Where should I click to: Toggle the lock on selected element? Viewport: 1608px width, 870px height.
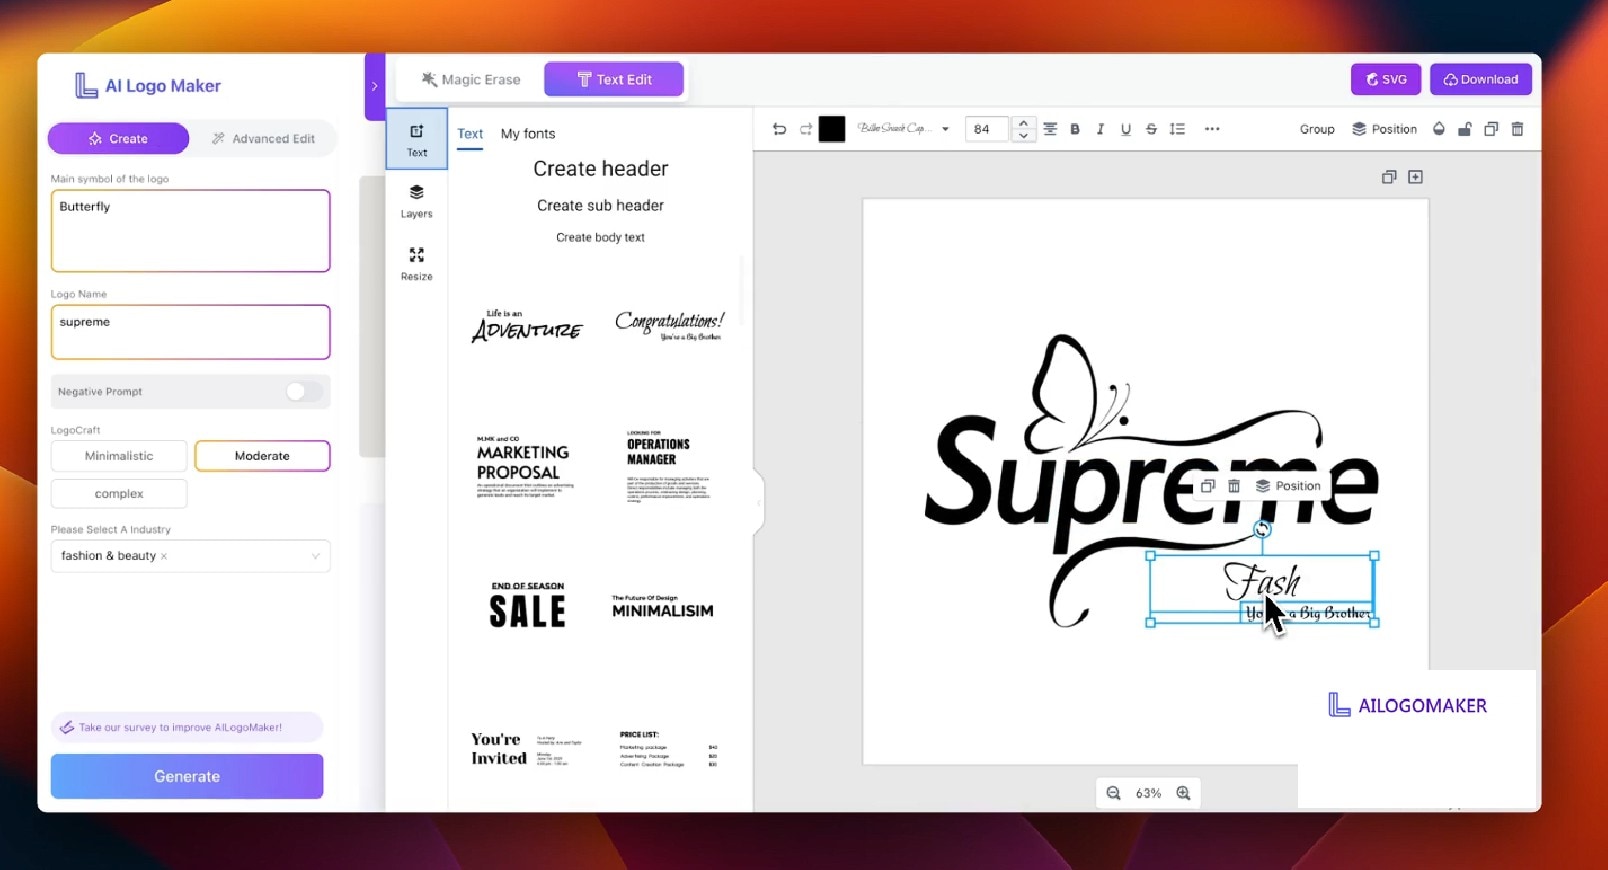(1465, 129)
